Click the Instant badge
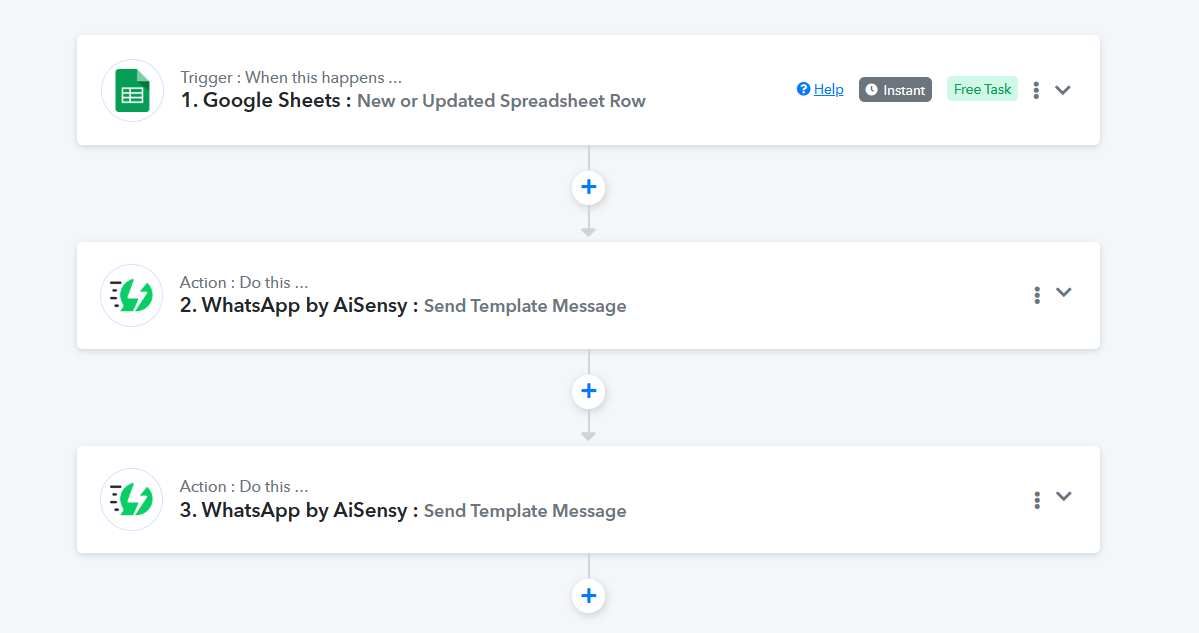Screen dimensions: 1199x633 (x=895, y=89)
